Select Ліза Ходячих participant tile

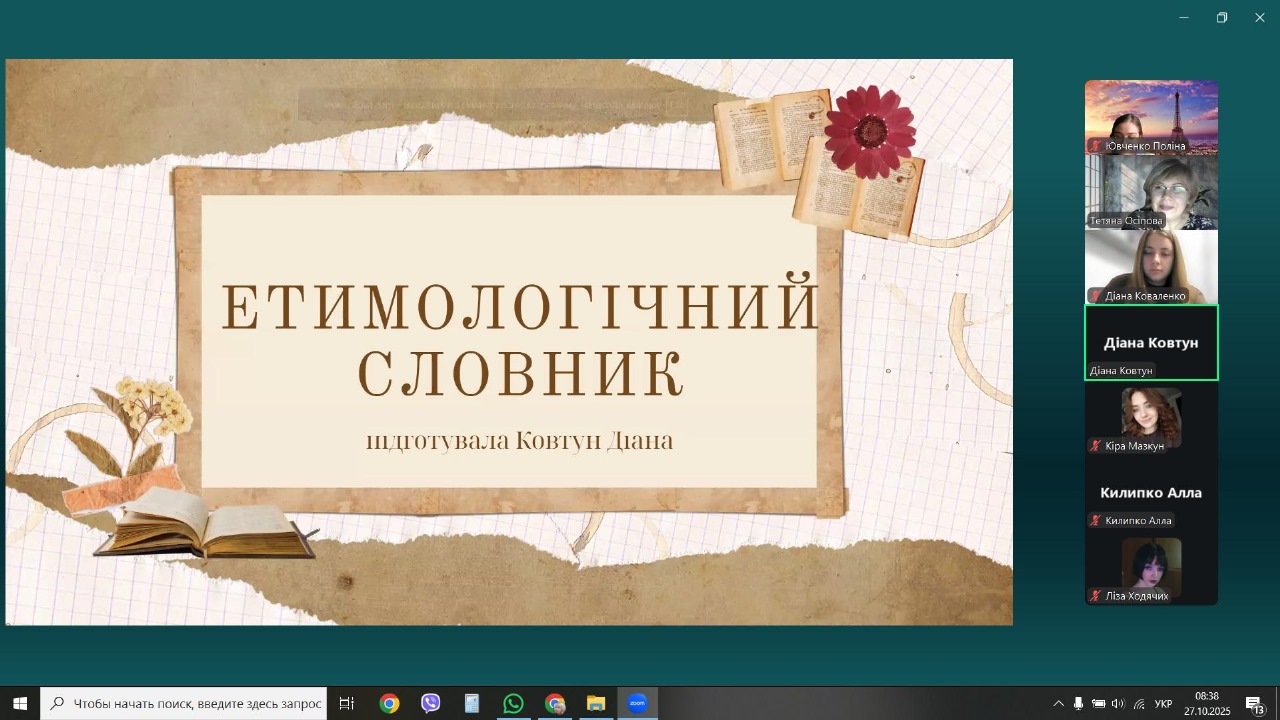pos(1151,567)
